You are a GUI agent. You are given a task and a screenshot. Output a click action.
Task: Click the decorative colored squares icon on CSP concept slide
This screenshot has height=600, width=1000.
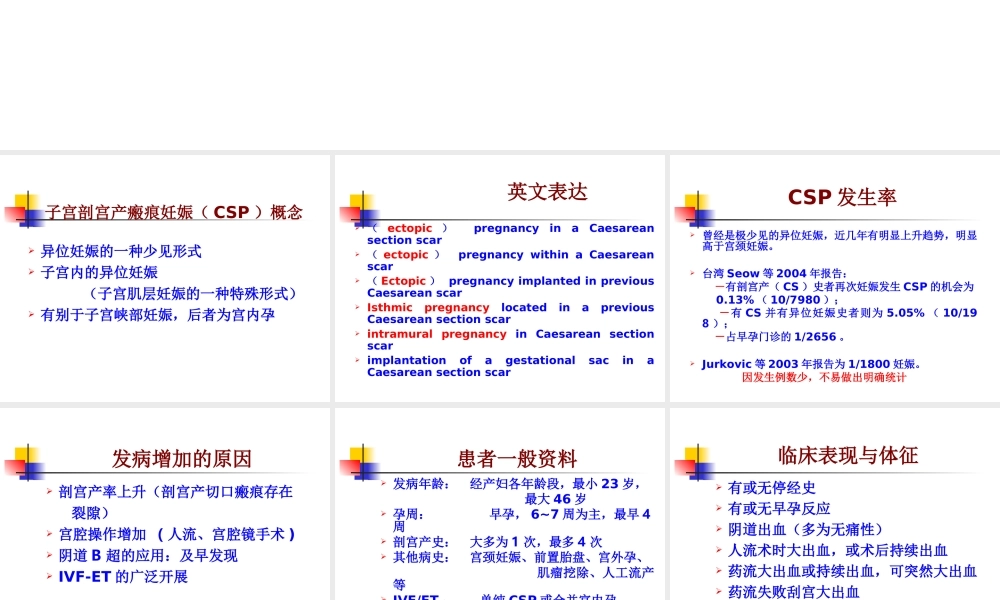[x=22, y=210]
